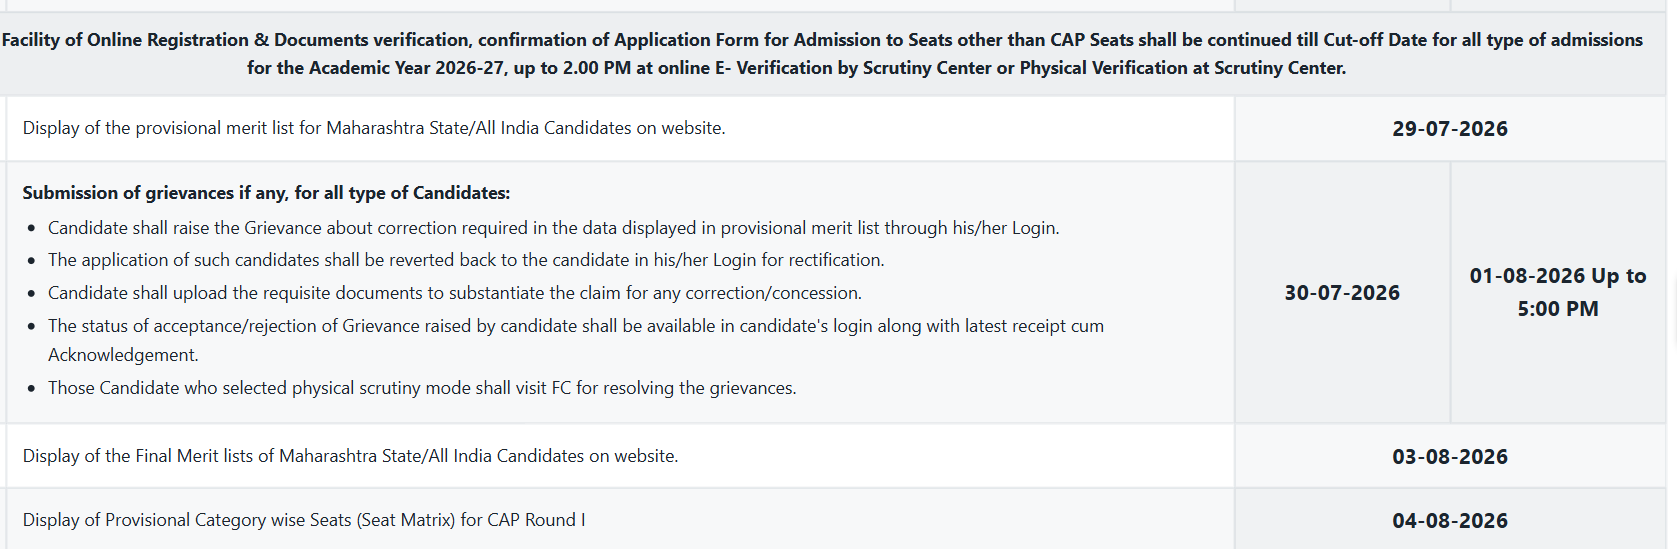
Task: Click the 03-08-2026 final merit date
Action: 1449,457
